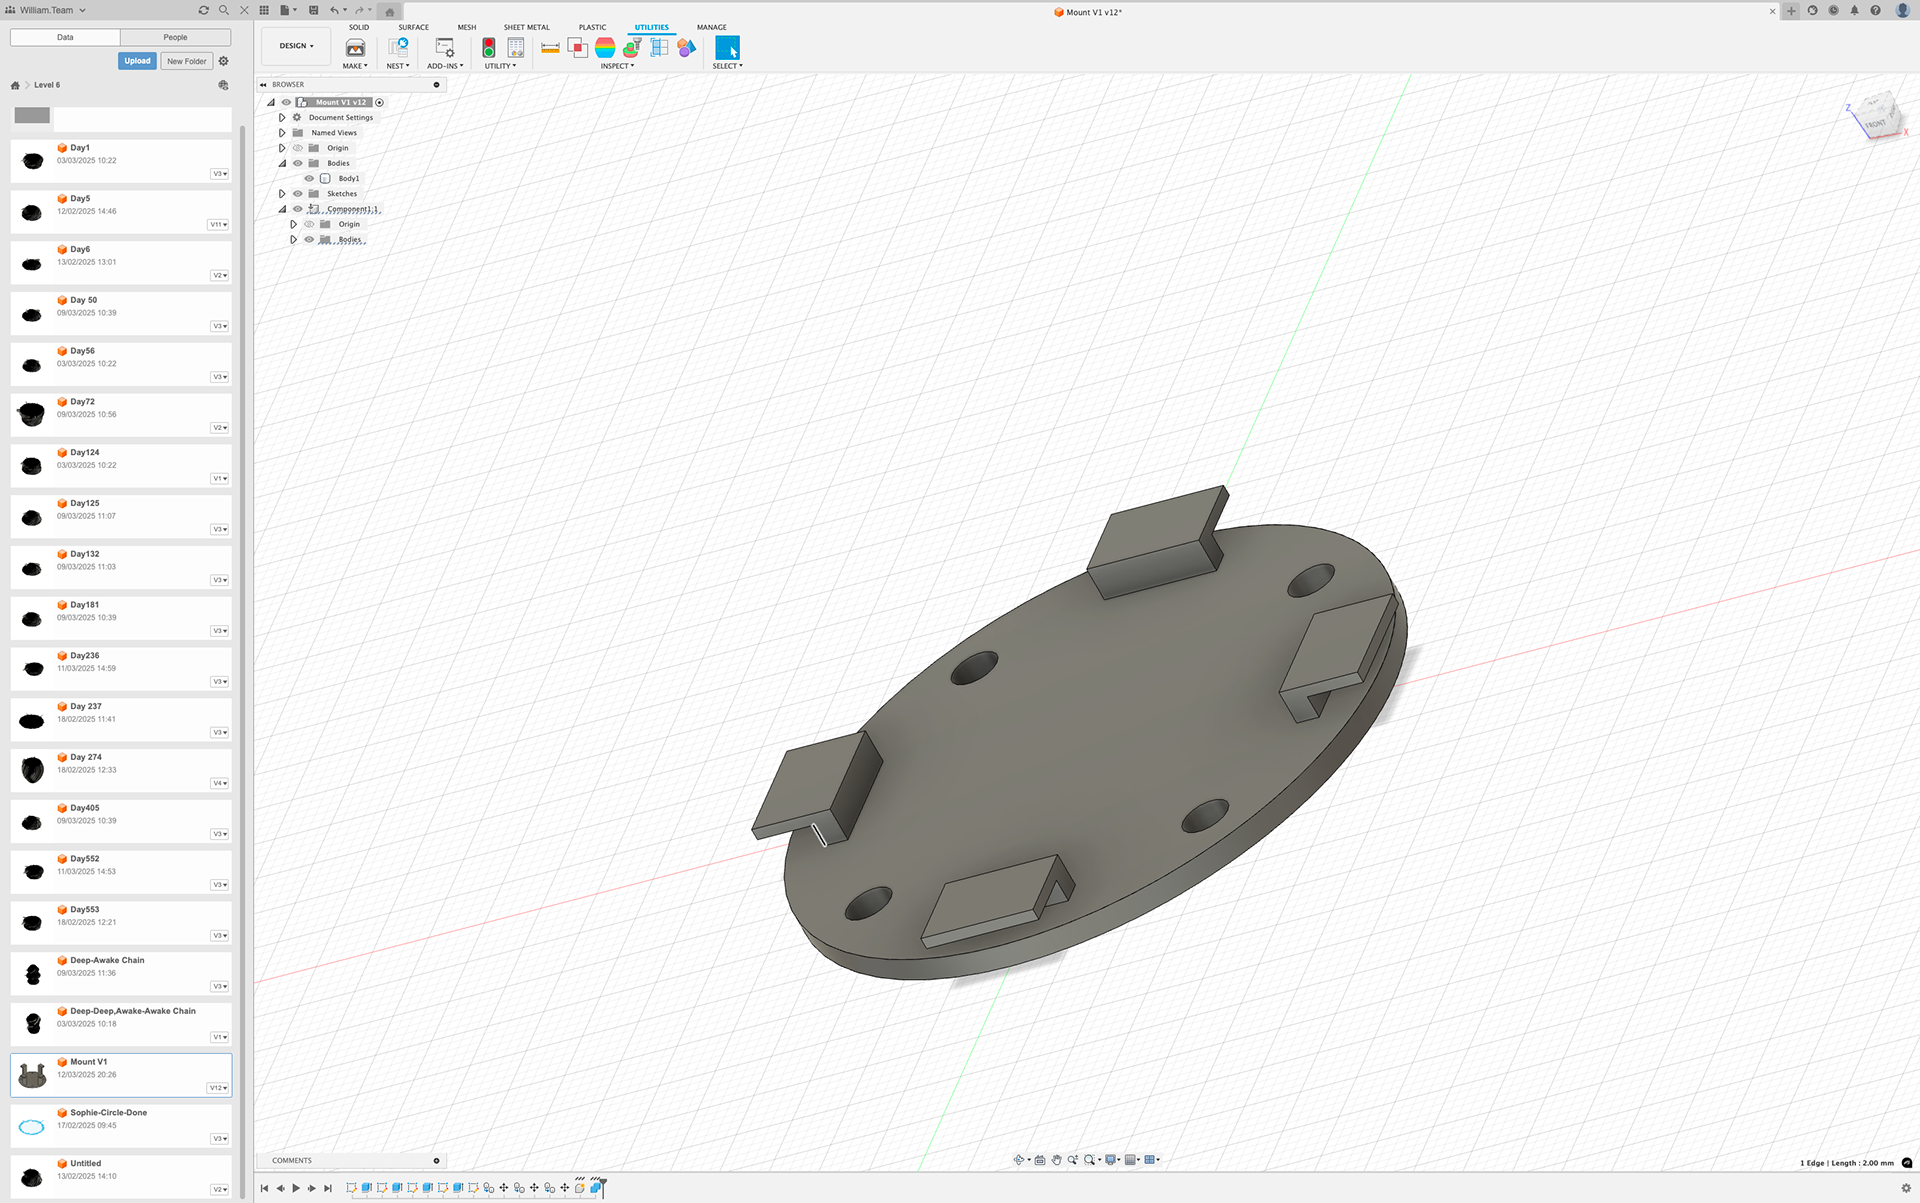The height and width of the screenshot is (1203, 1920).
Task: Click the Look At icon
Action: [x=1040, y=1160]
